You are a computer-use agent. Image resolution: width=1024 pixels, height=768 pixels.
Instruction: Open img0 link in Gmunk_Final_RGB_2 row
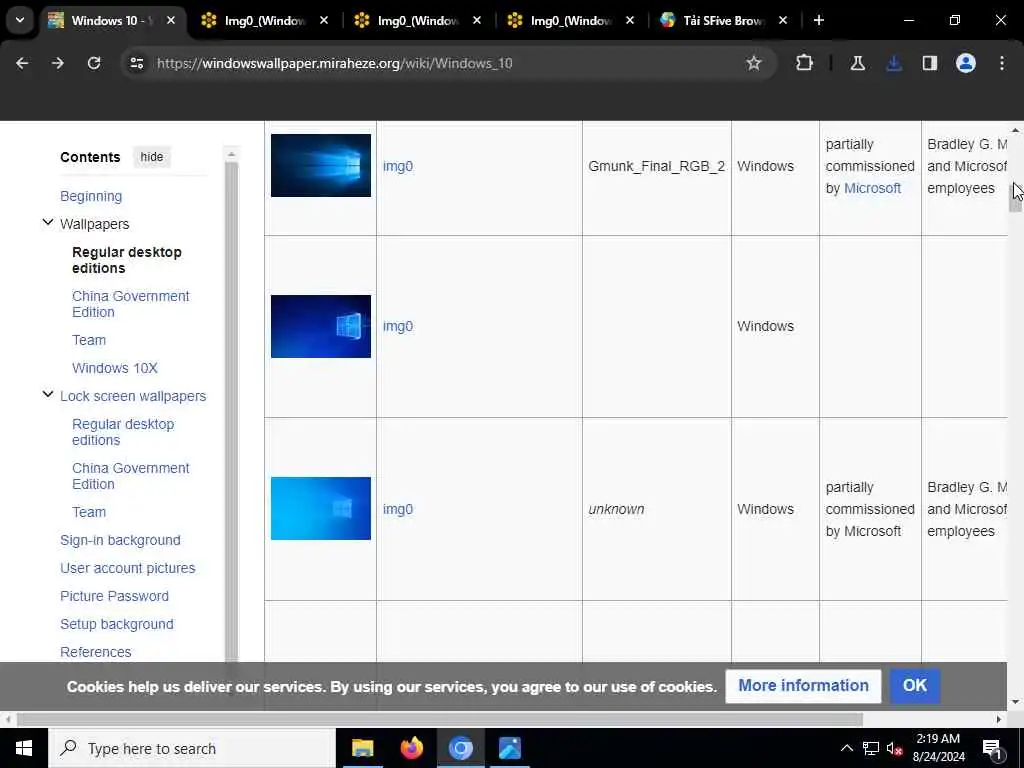tap(398, 166)
